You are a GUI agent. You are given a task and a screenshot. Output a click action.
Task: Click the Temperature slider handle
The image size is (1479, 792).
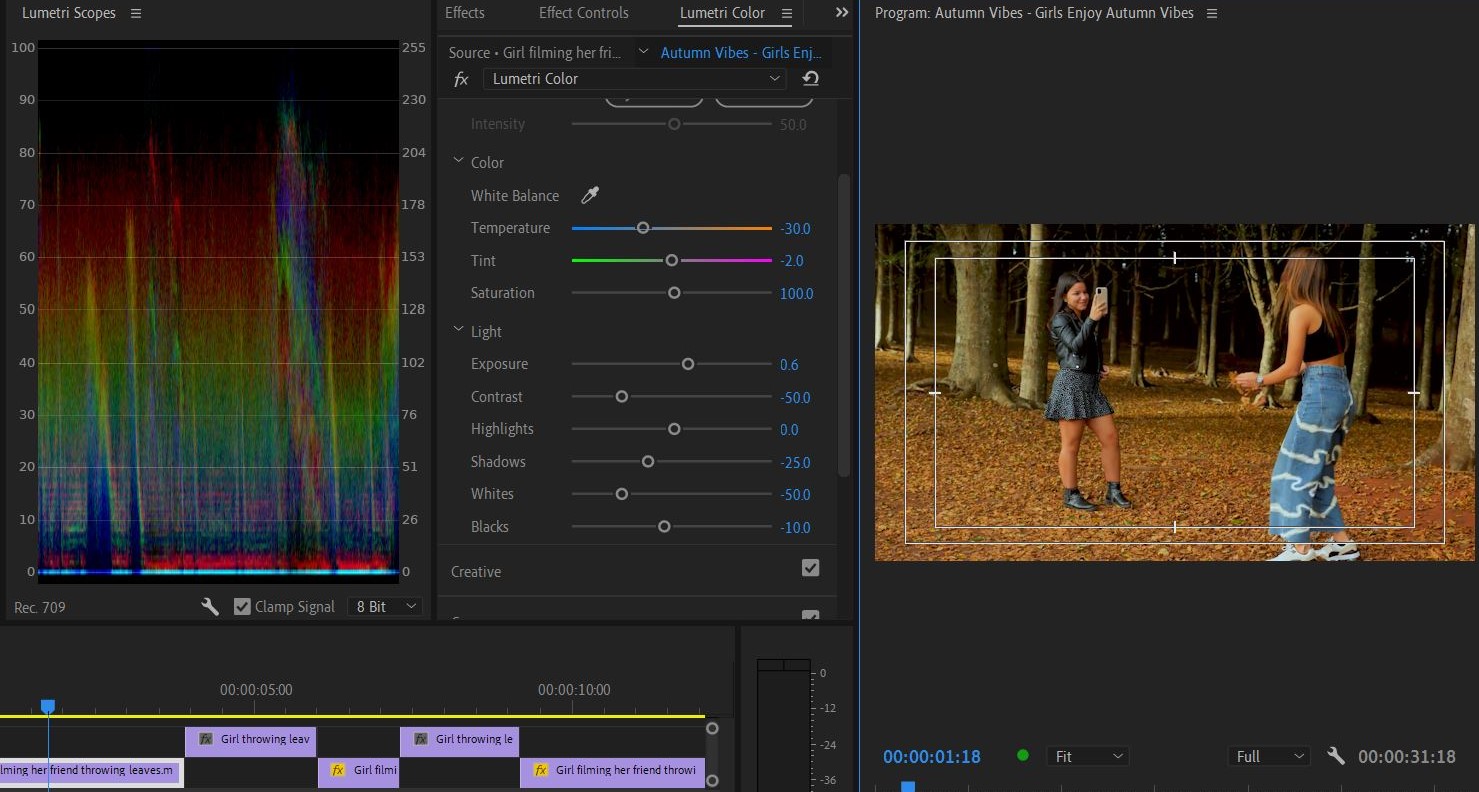click(643, 228)
